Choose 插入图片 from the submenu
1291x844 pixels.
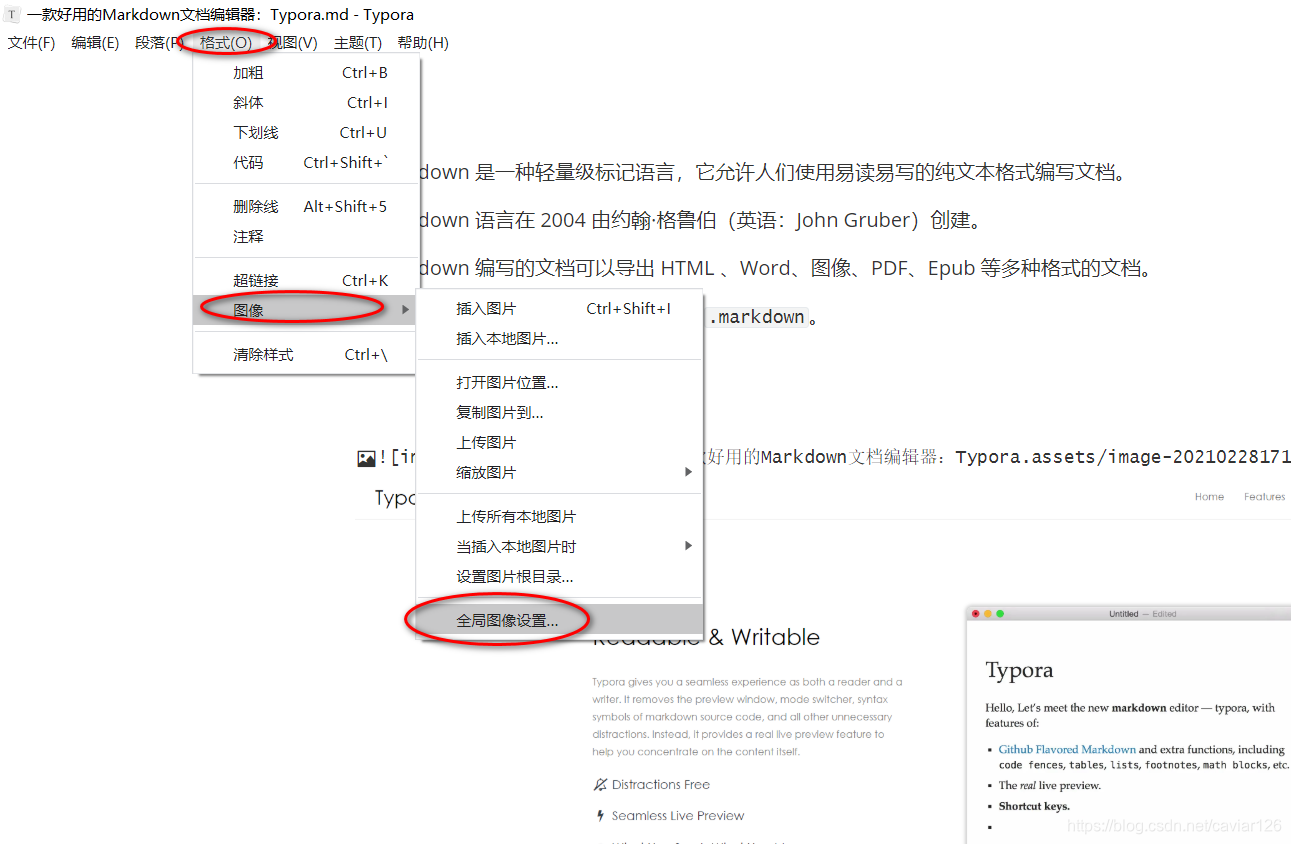click(x=560, y=309)
